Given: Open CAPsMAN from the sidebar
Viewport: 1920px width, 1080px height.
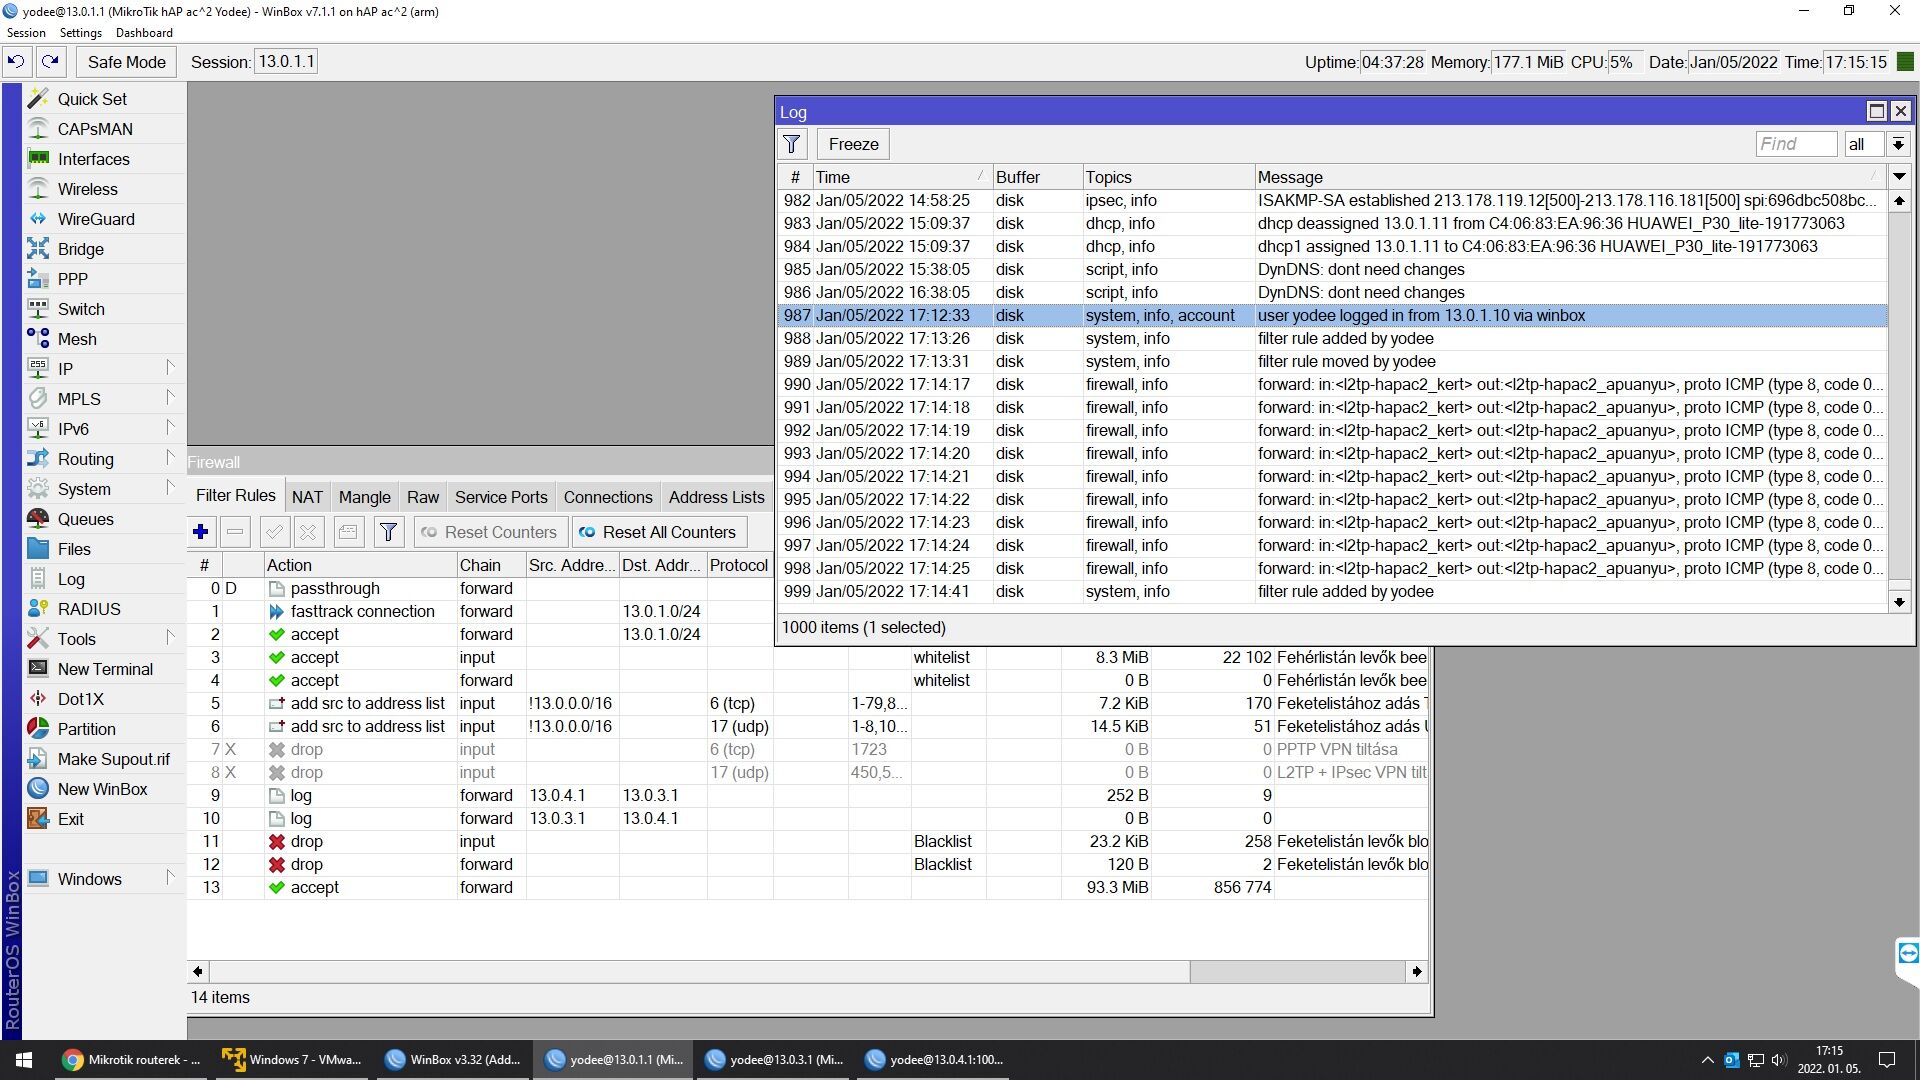Looking at the screenshot, I should tap(95, 129).
